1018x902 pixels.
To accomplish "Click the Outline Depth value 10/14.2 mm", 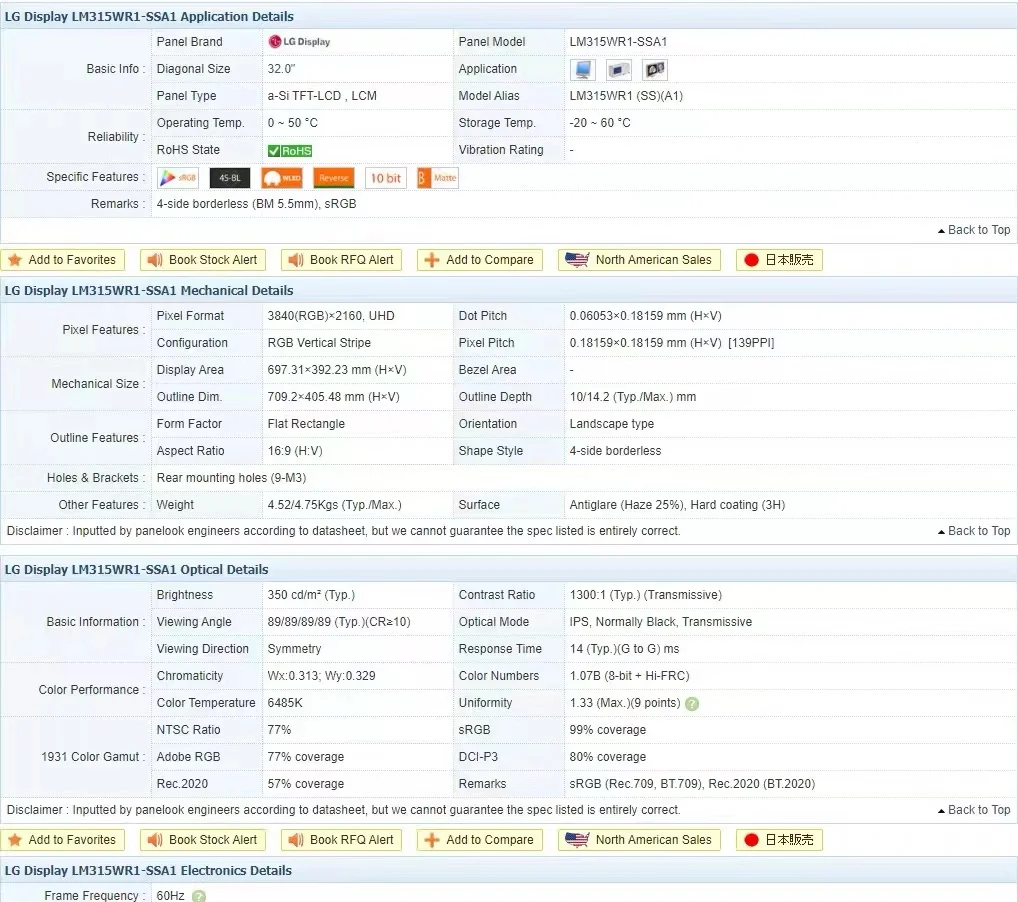I will point(633,397).
